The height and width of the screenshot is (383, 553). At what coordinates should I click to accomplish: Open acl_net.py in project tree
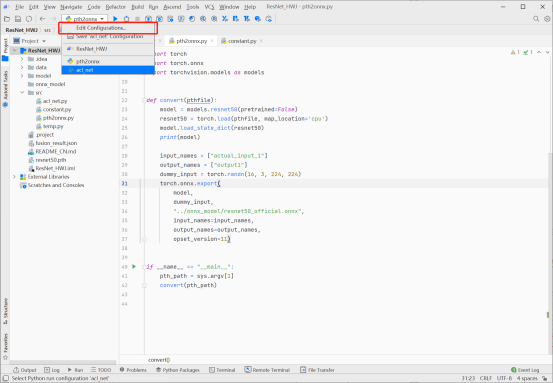(x=51, y=101)
